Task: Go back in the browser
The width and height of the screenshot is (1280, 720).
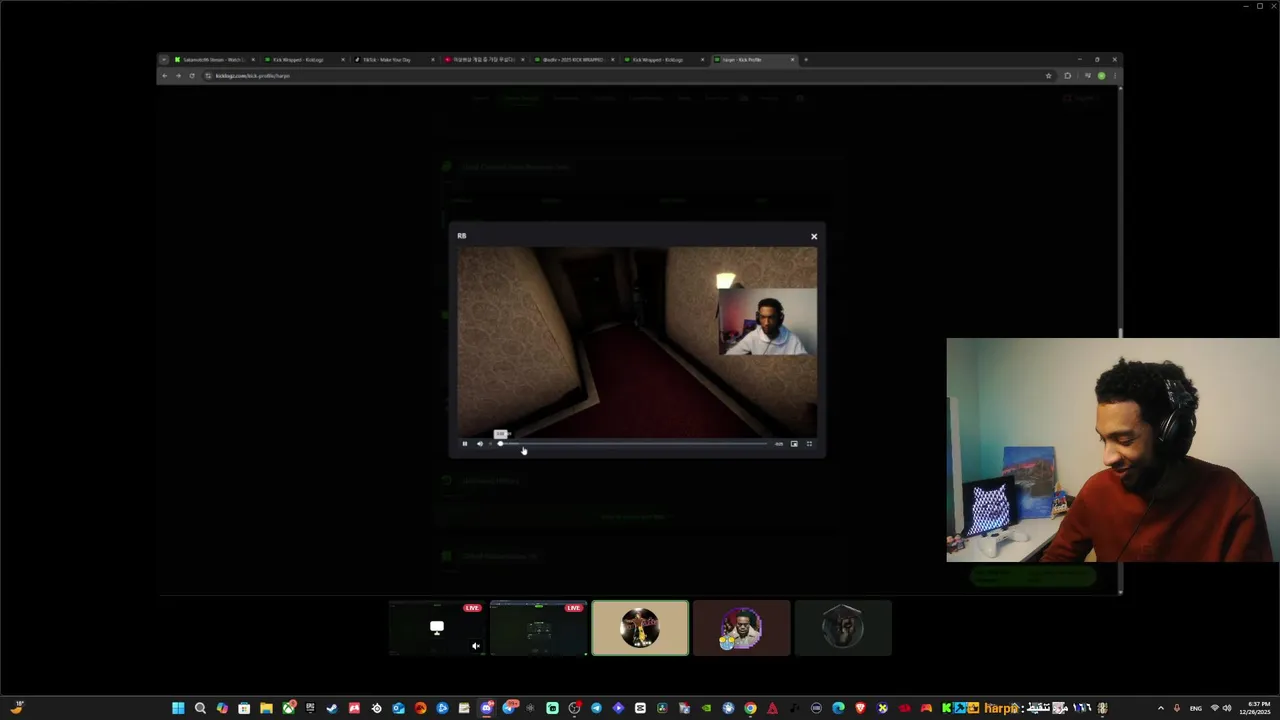Action: (x=165, y=76)
